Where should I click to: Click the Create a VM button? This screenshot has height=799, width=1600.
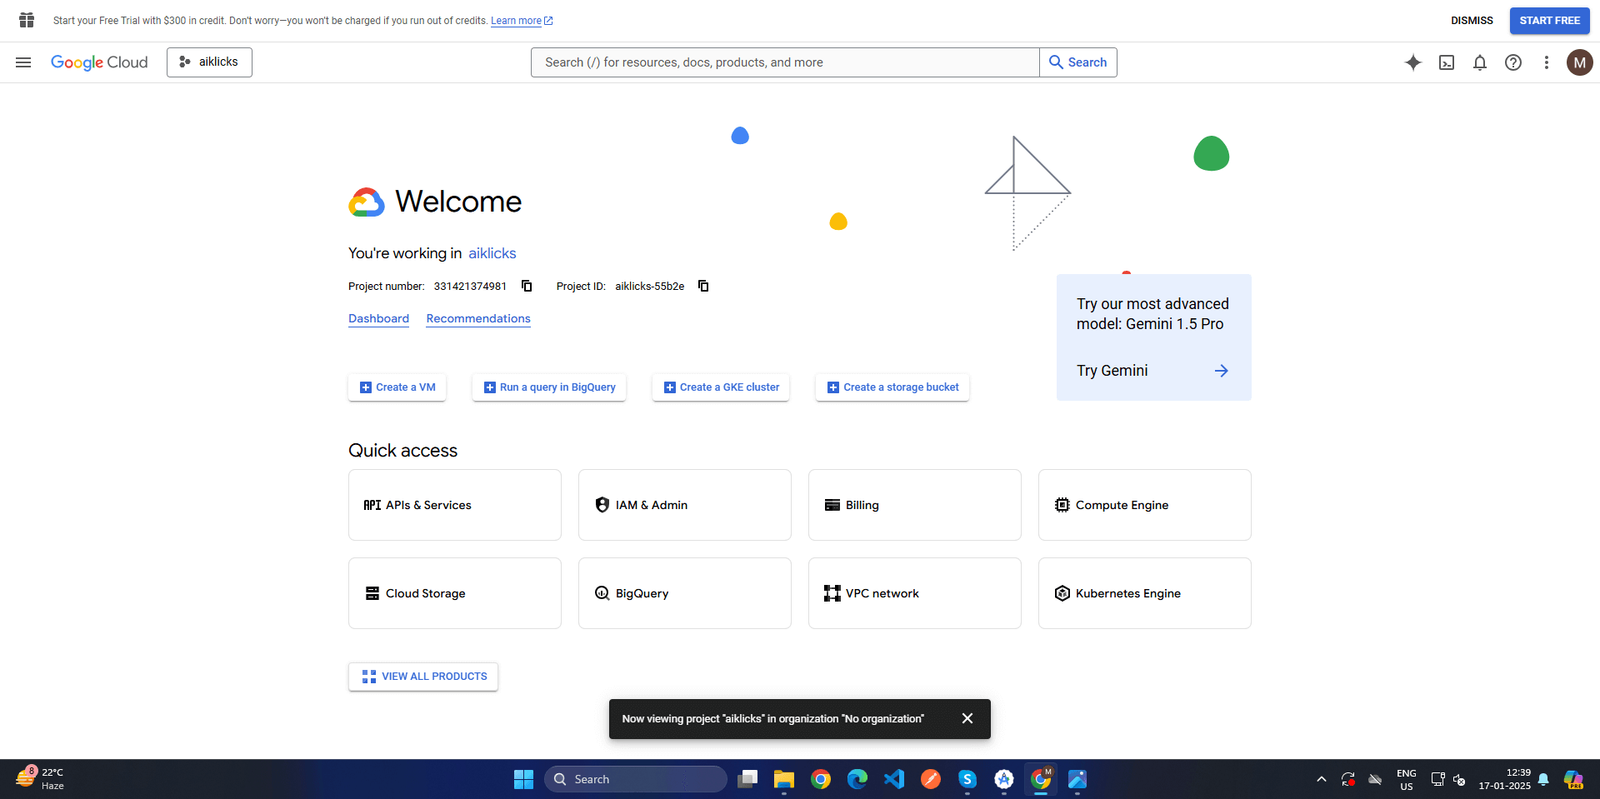click(397, 387)
